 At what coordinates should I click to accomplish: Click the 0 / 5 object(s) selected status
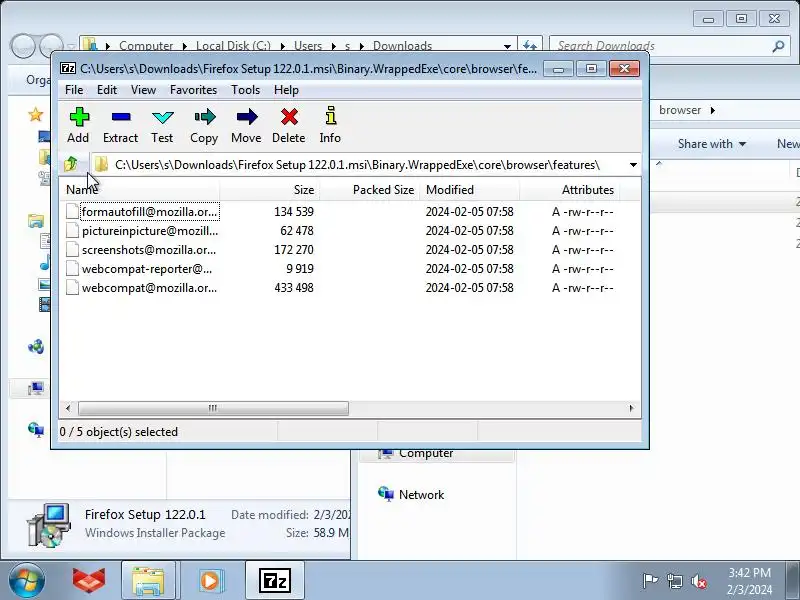(118, 432)
